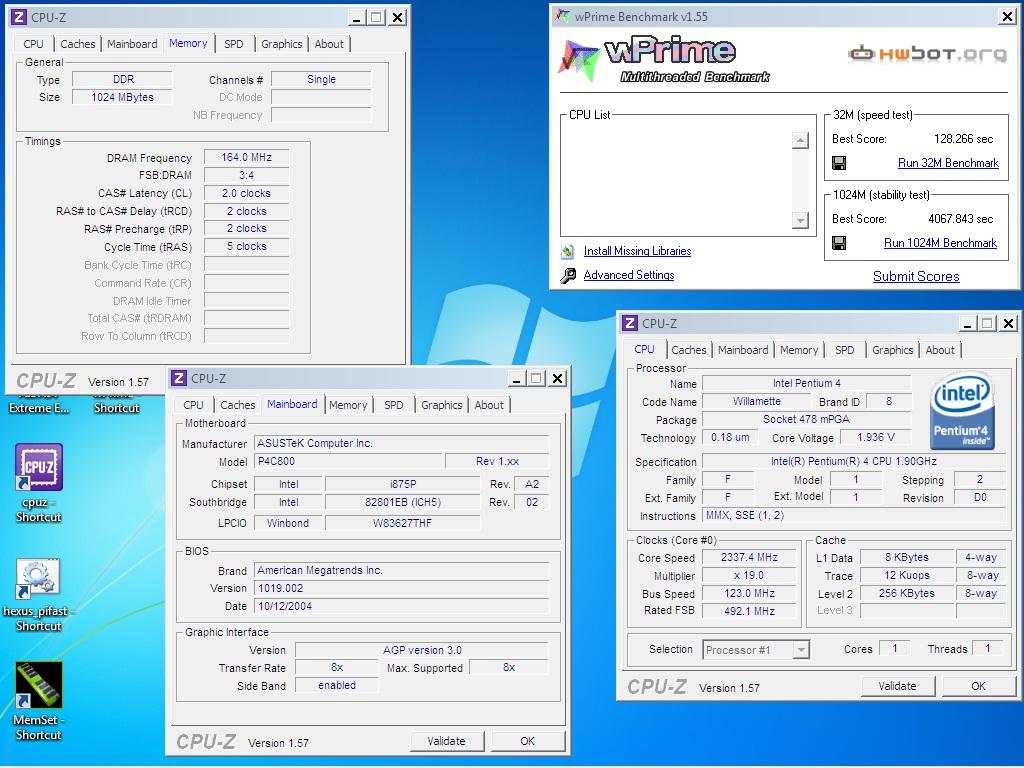
Task: Click CPU List scrollbar down arrow
Action: (x=800, y=220)
